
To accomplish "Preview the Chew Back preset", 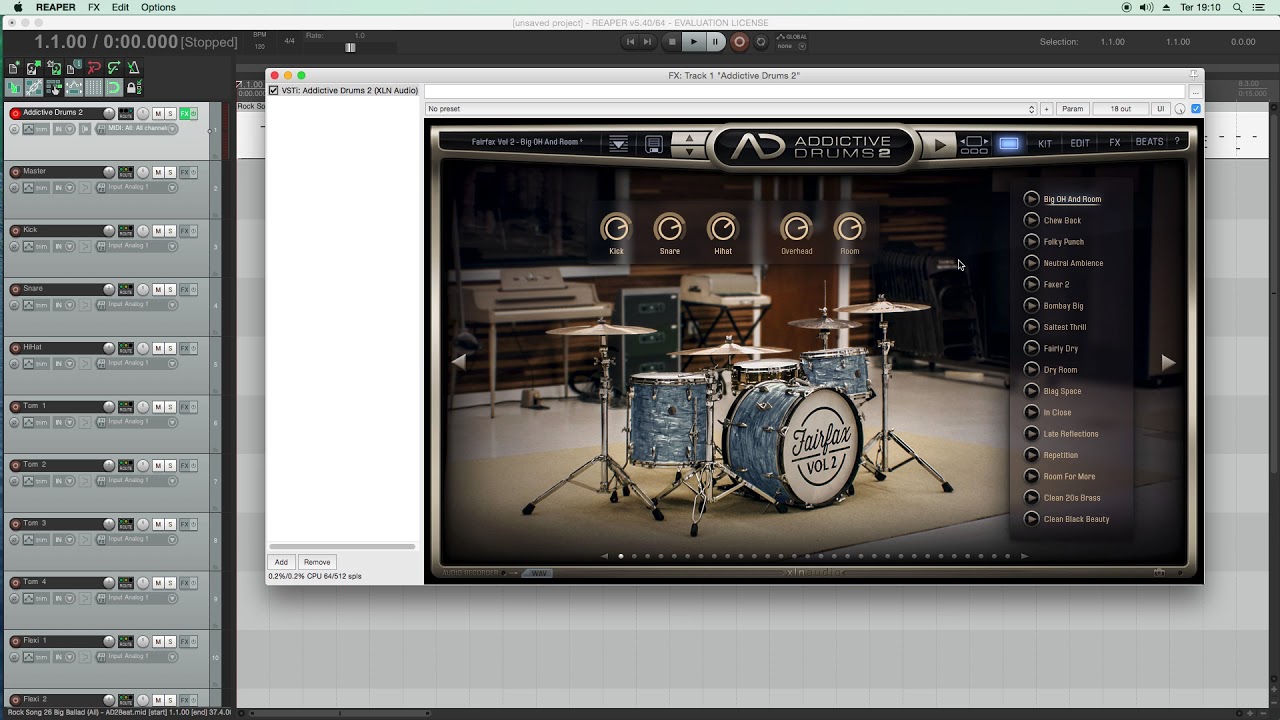I will click(x=1032, y=220).
